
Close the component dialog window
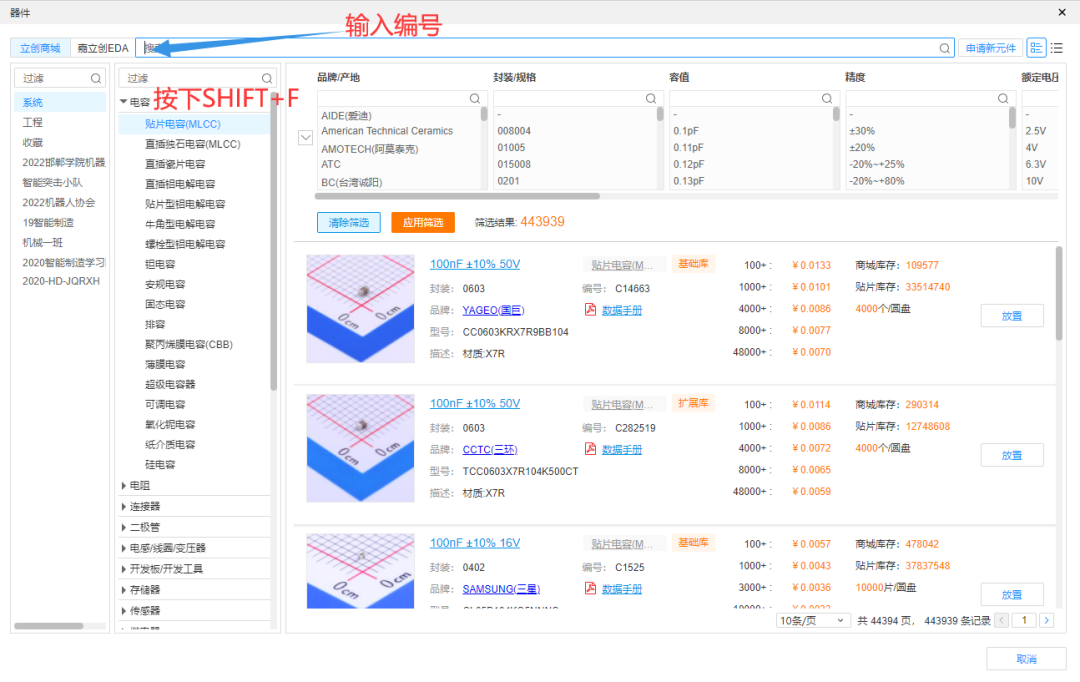[x=1061, y=12]
